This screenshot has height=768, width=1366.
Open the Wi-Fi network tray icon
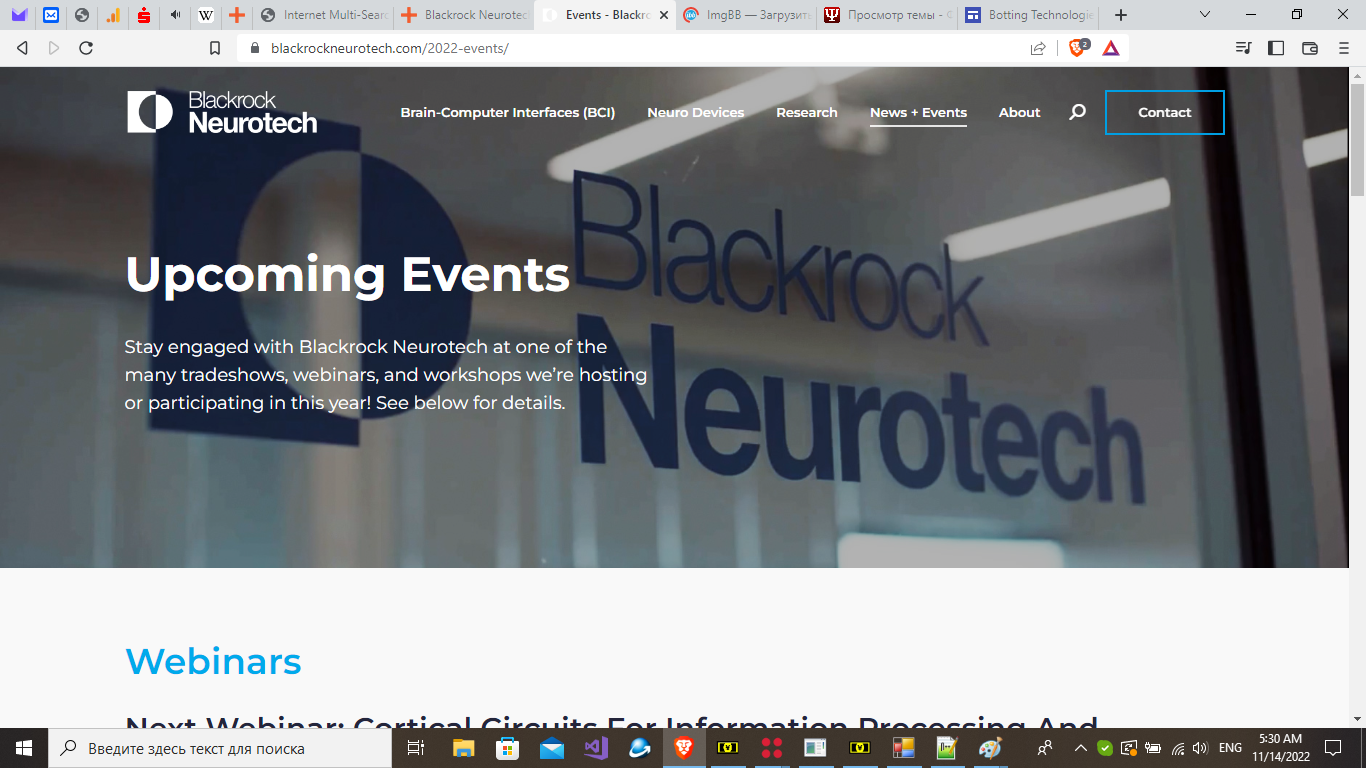click(1178, 748)
